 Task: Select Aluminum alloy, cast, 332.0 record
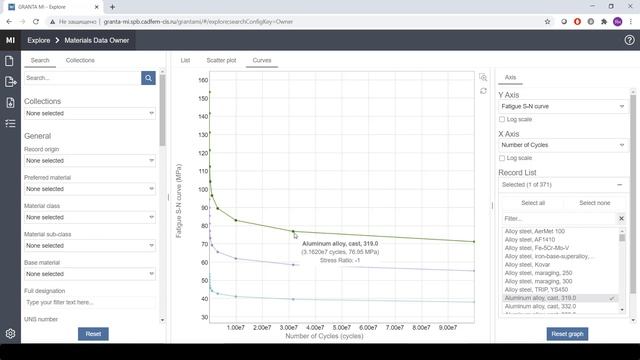point(540,307)
